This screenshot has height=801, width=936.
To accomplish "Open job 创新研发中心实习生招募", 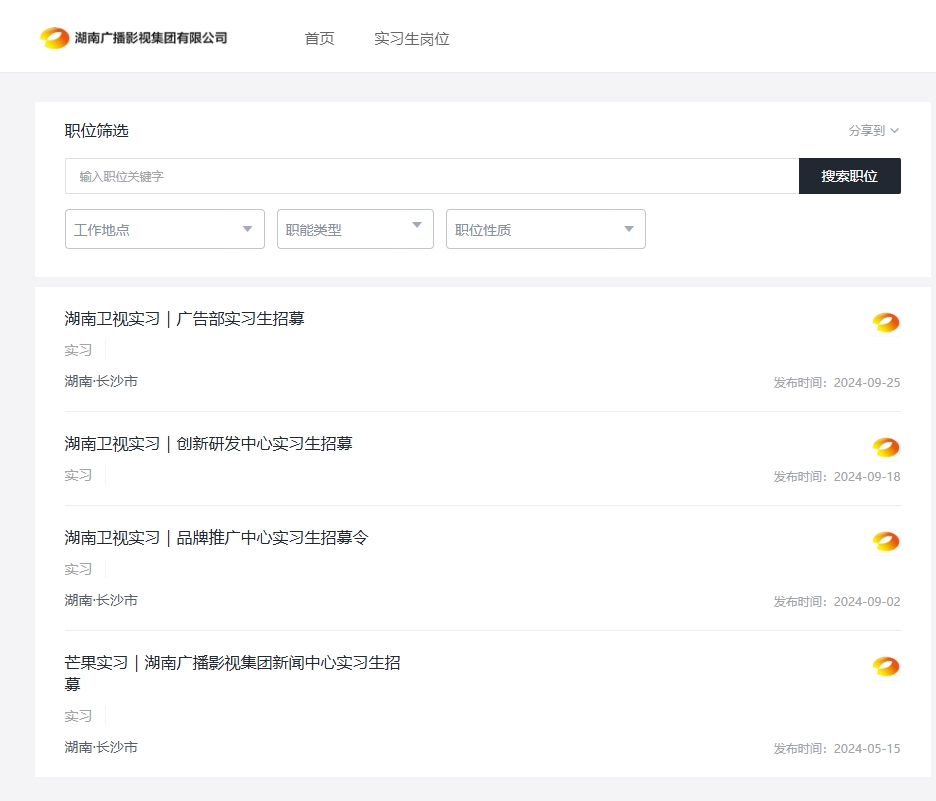I will (x=208, y=443).
